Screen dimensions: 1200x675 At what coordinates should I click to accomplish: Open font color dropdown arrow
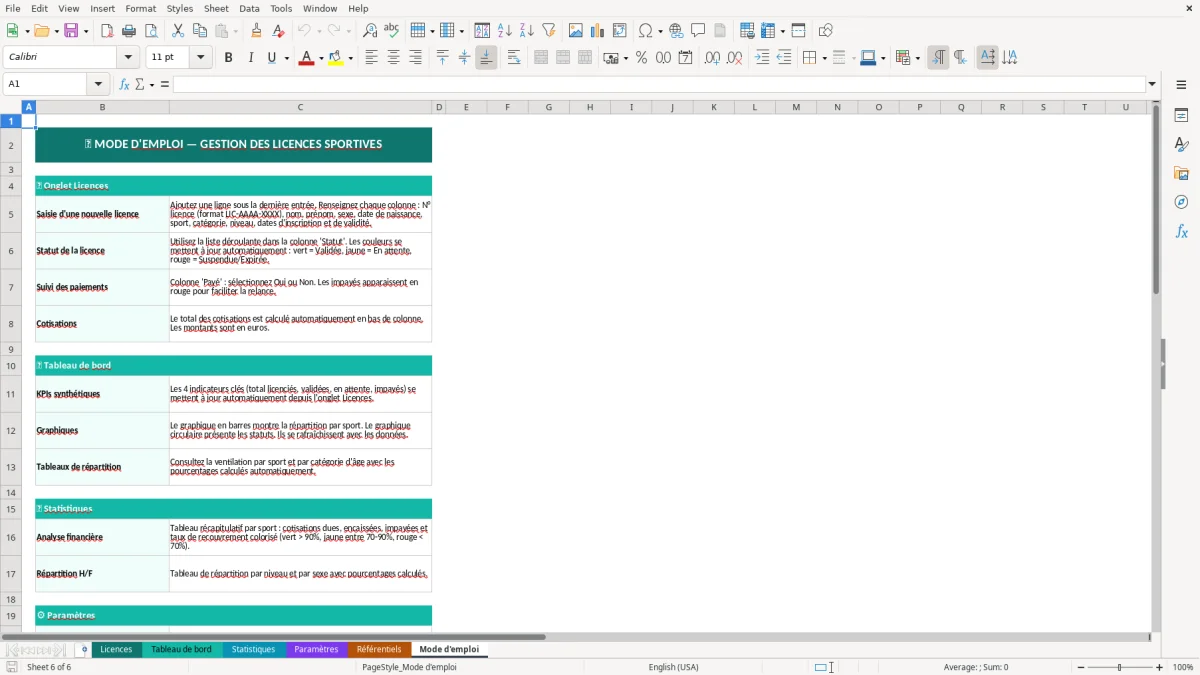[320, 58]
